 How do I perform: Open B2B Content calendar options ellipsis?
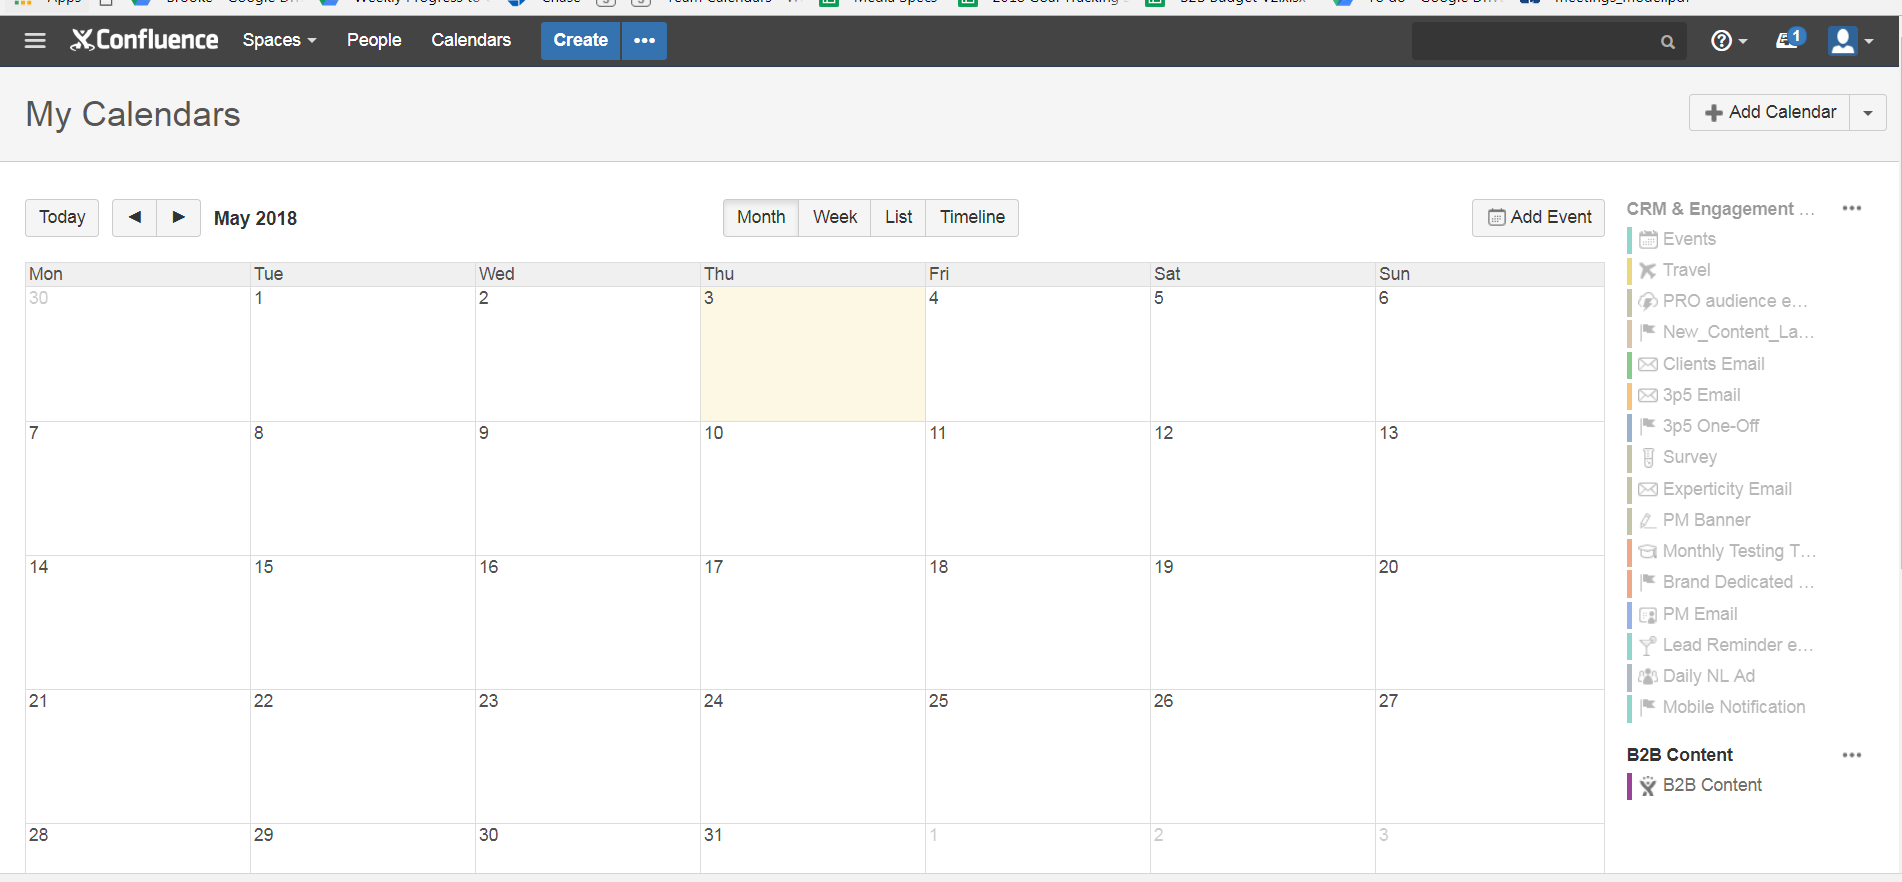tap(1852, 755)
